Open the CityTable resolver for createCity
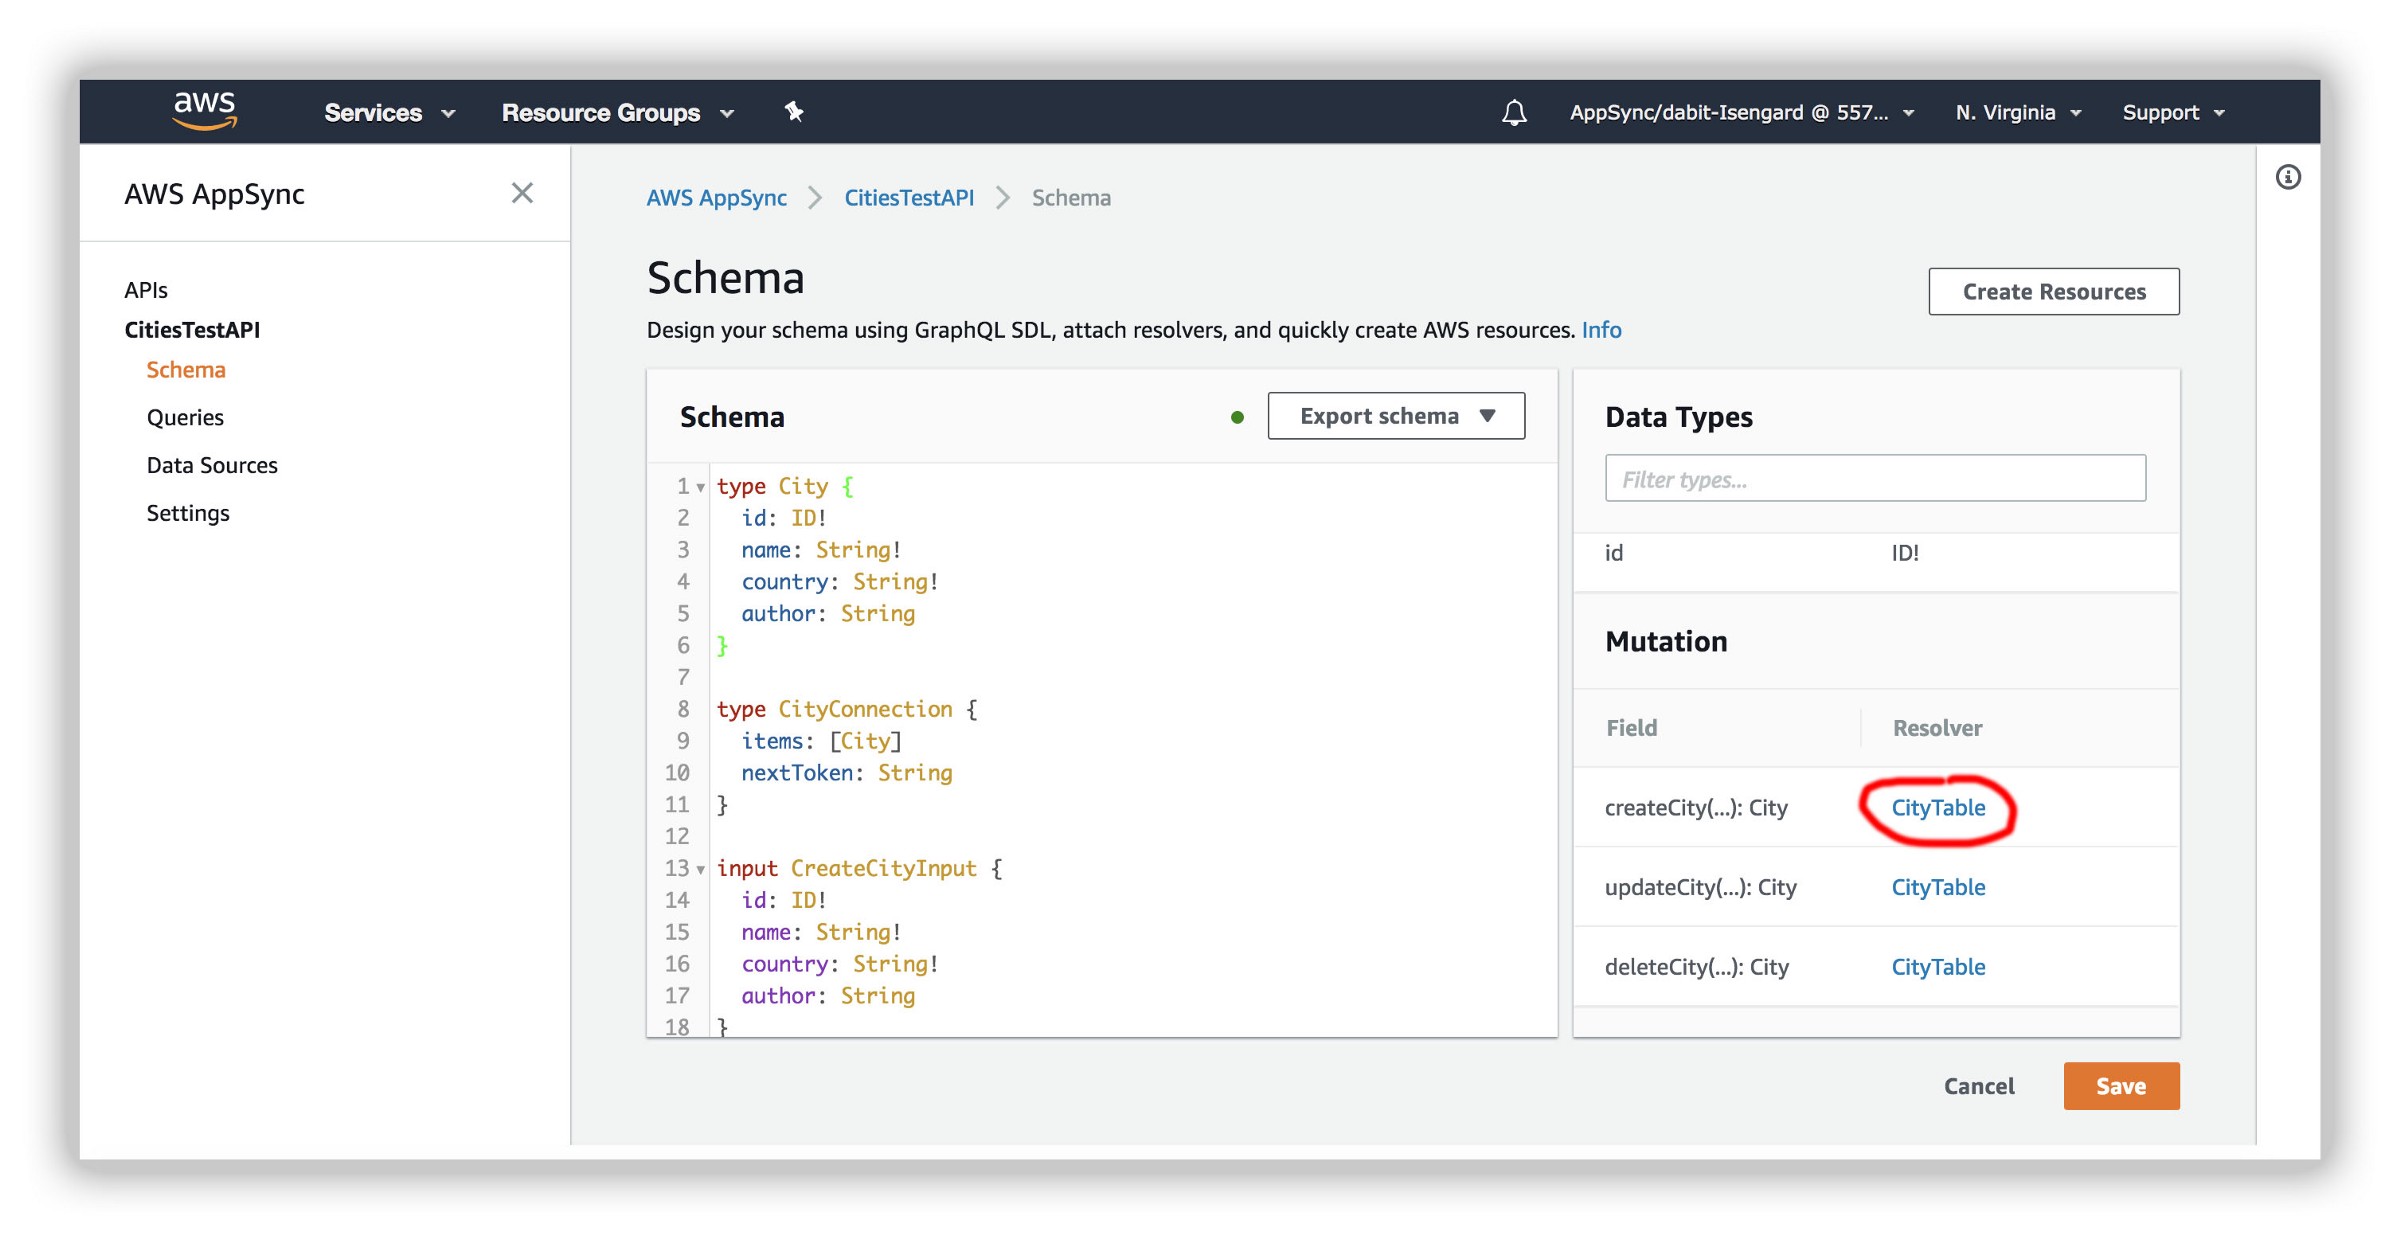The image size is (2400, 1239). click(x=1937, y=808)
